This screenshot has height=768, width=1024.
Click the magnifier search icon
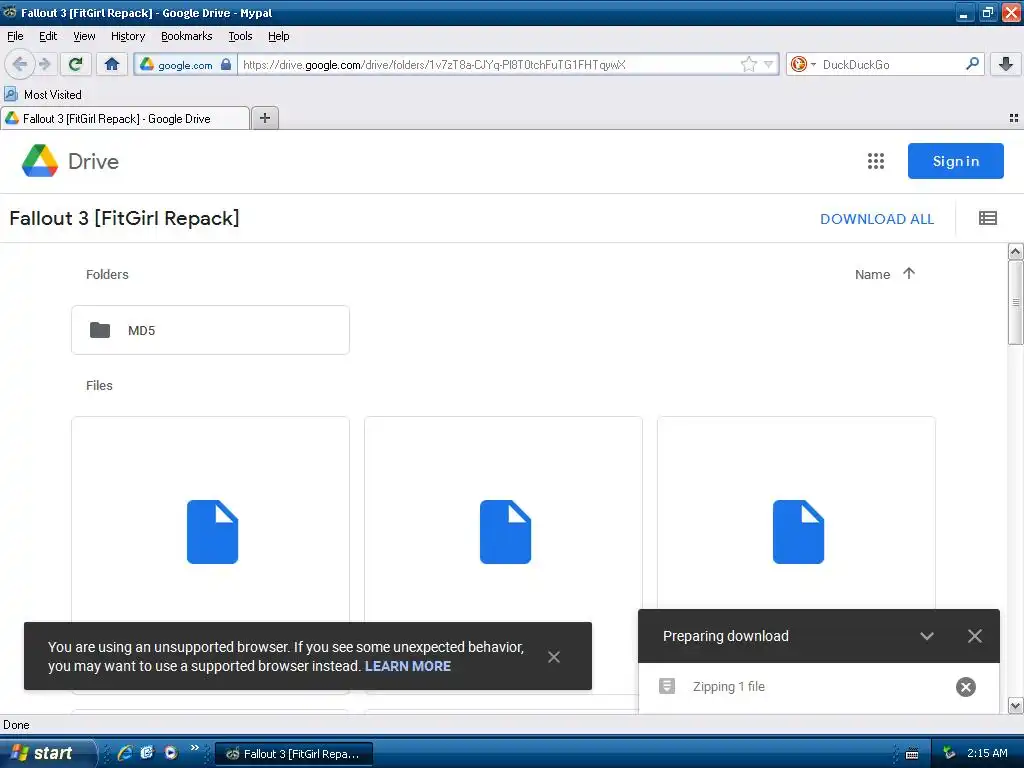click(972, 63)
